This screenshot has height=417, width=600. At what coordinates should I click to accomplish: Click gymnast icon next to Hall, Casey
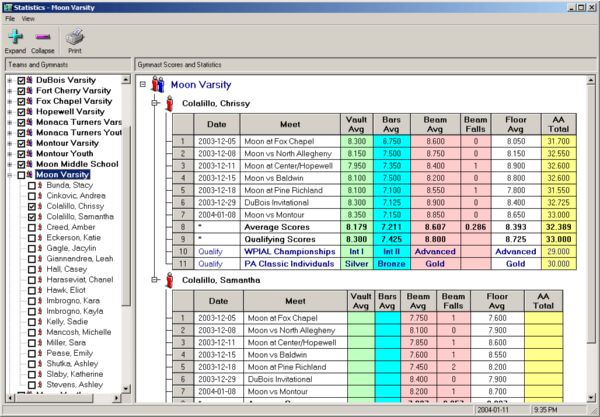click(x=40, y=269)
